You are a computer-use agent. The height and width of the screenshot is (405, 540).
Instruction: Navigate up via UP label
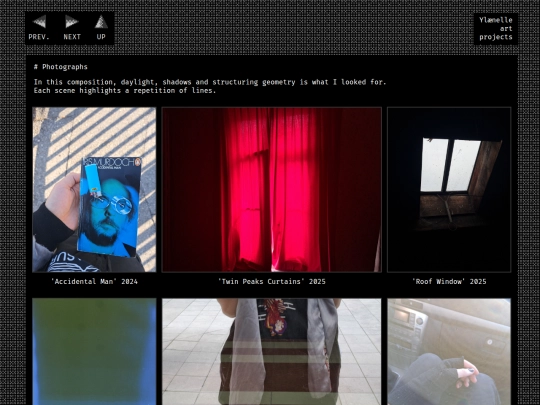click(101, 37)
